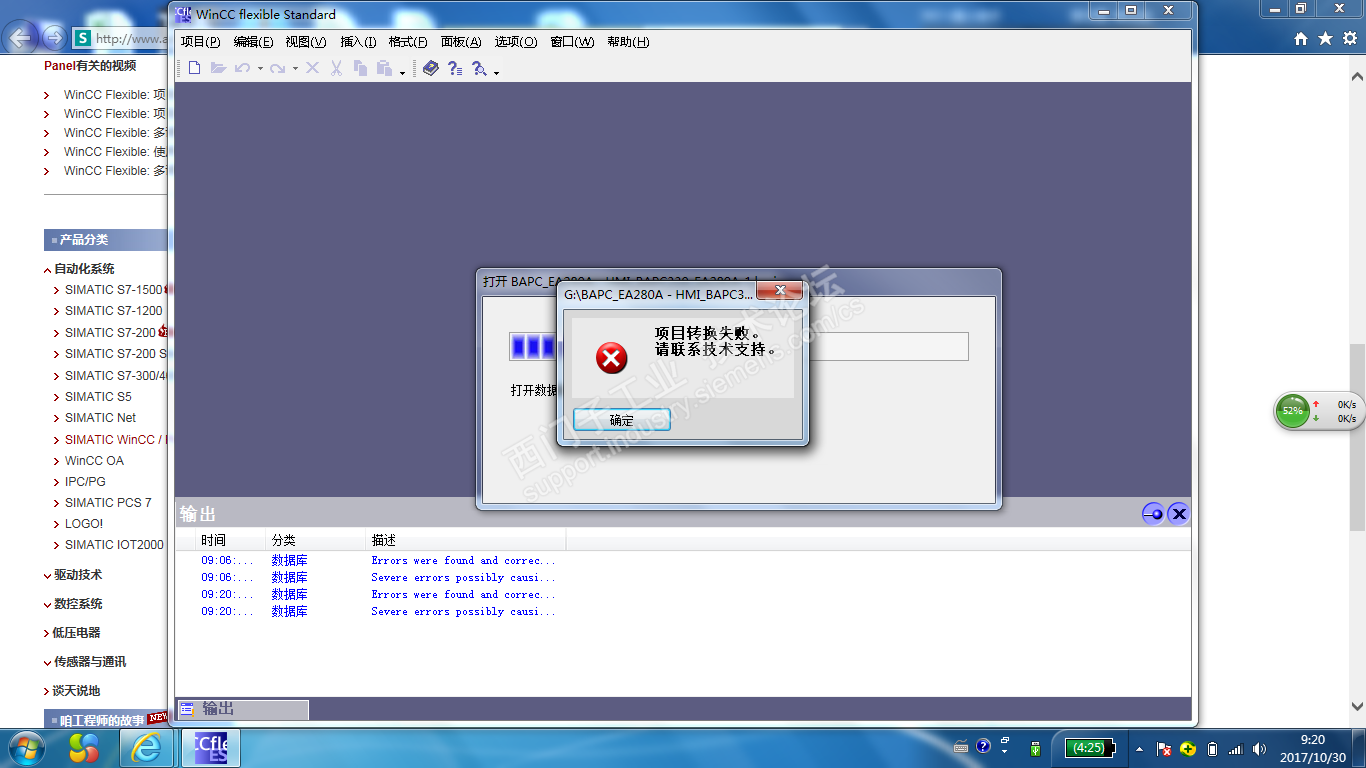Image resolution: width=1366 pixels, height=768 pixels.
Task: Click the question mark list help icon
Action: click(455, 68)
